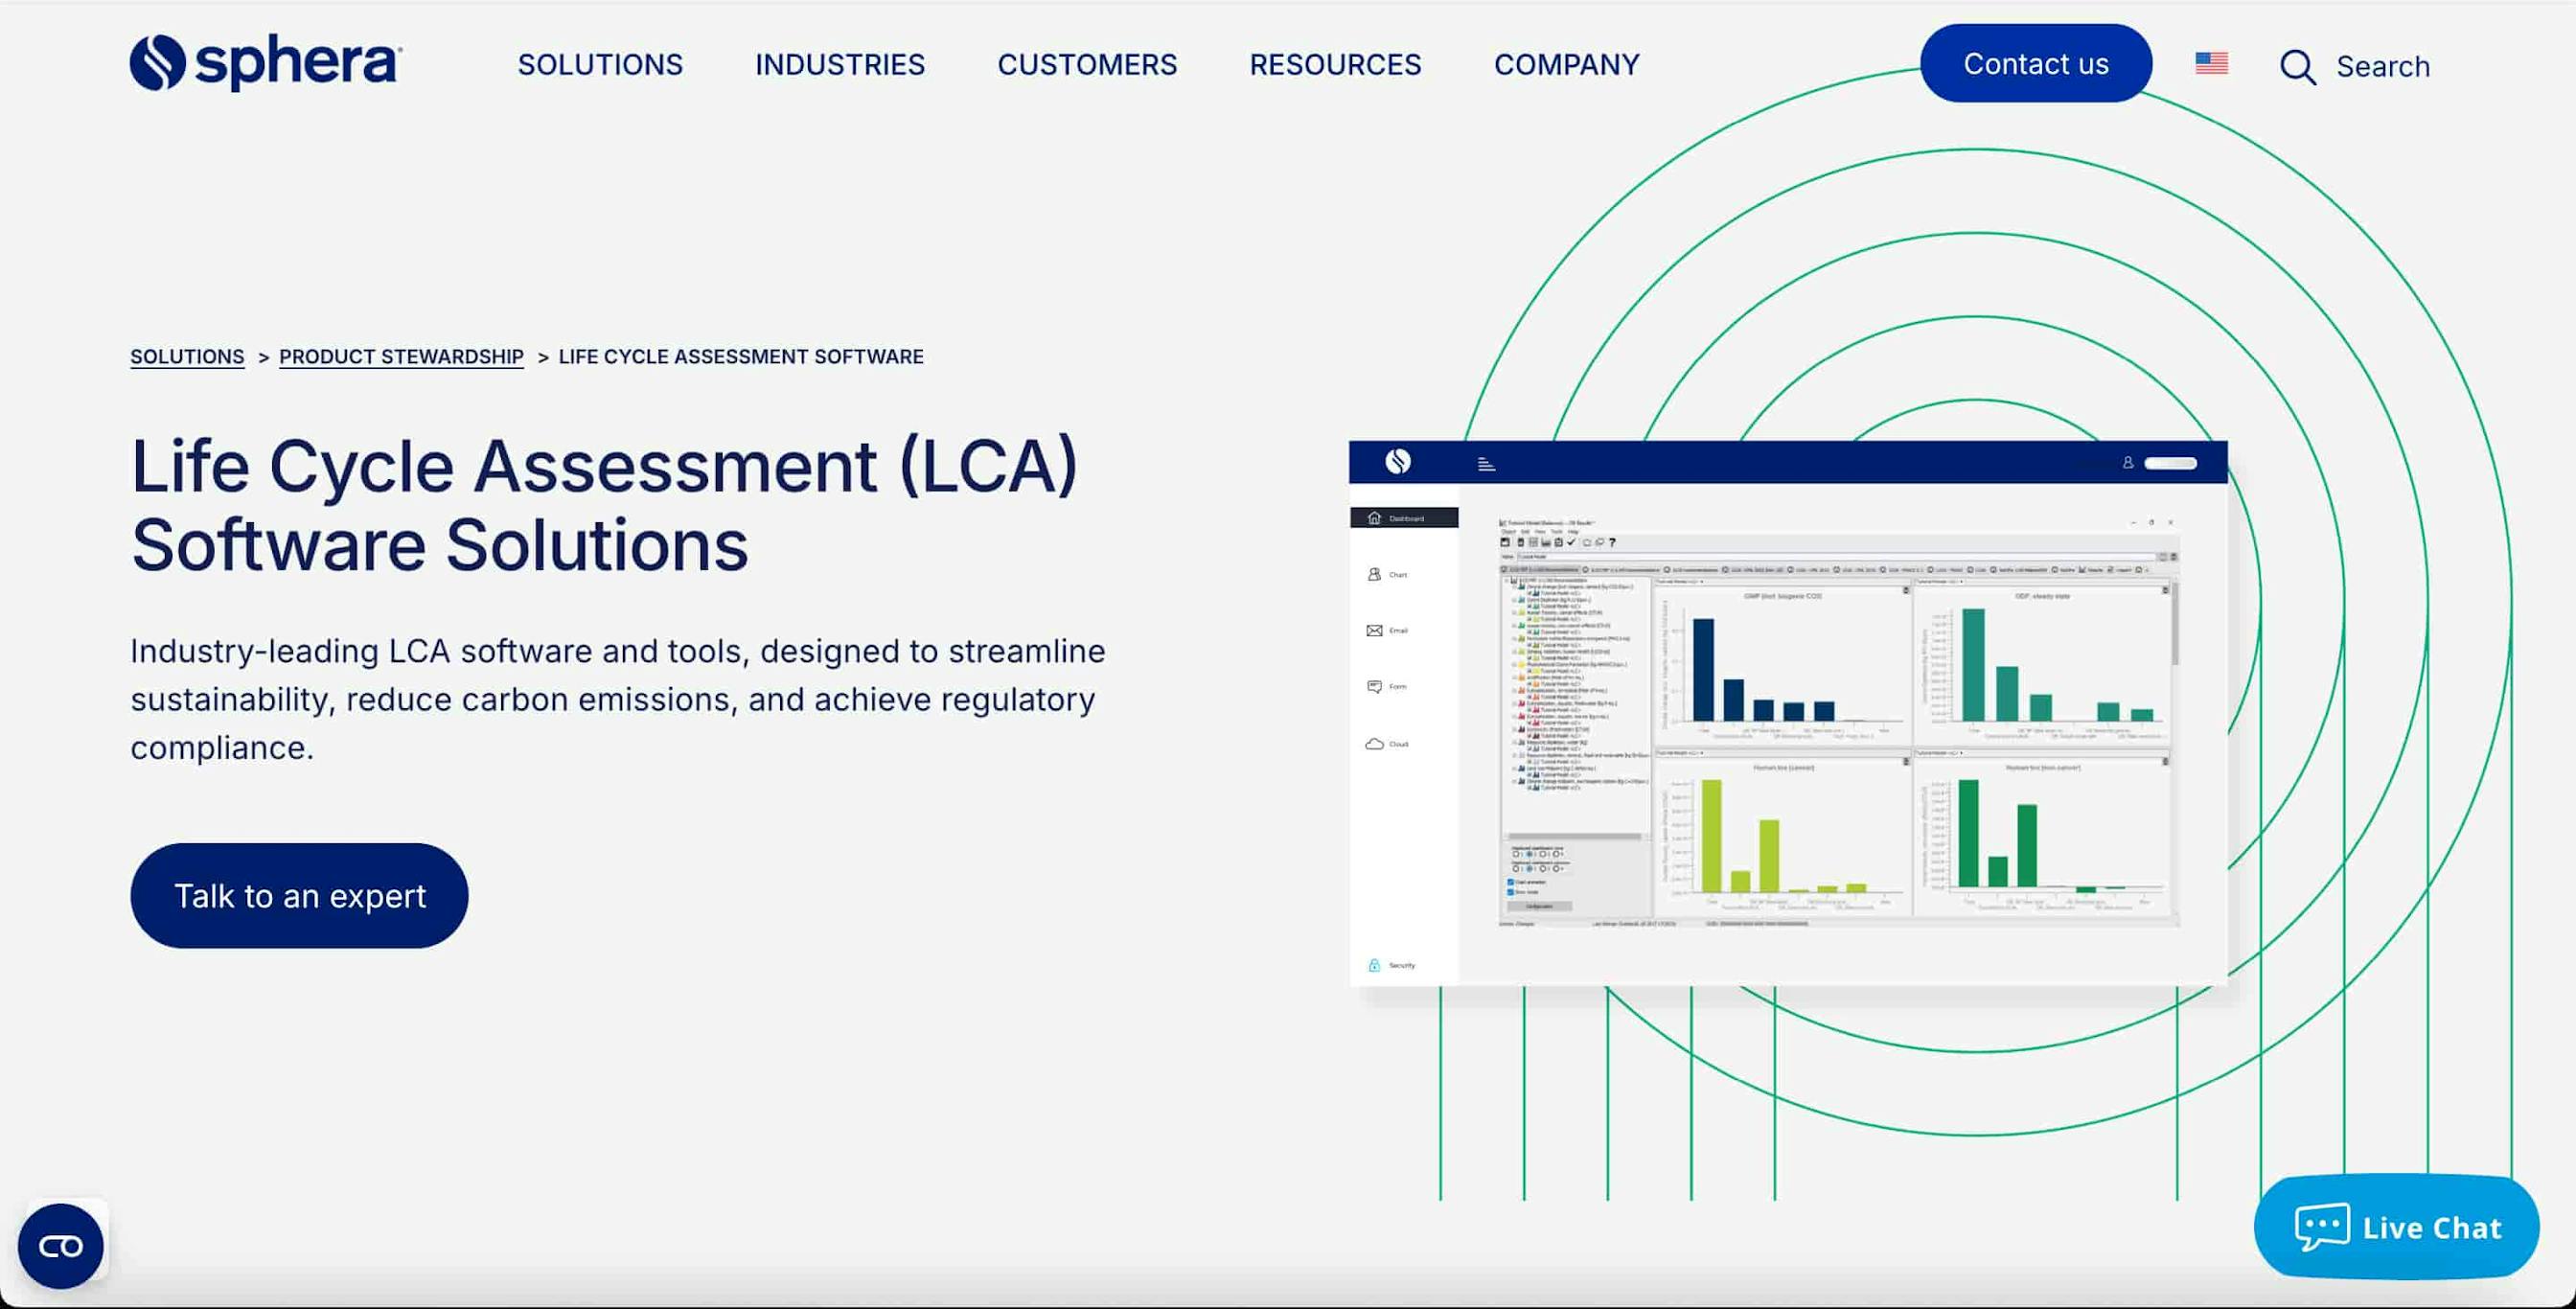Follow the PRODUCT STEWARDSHIP breadcrumb link

pos(401,357)
